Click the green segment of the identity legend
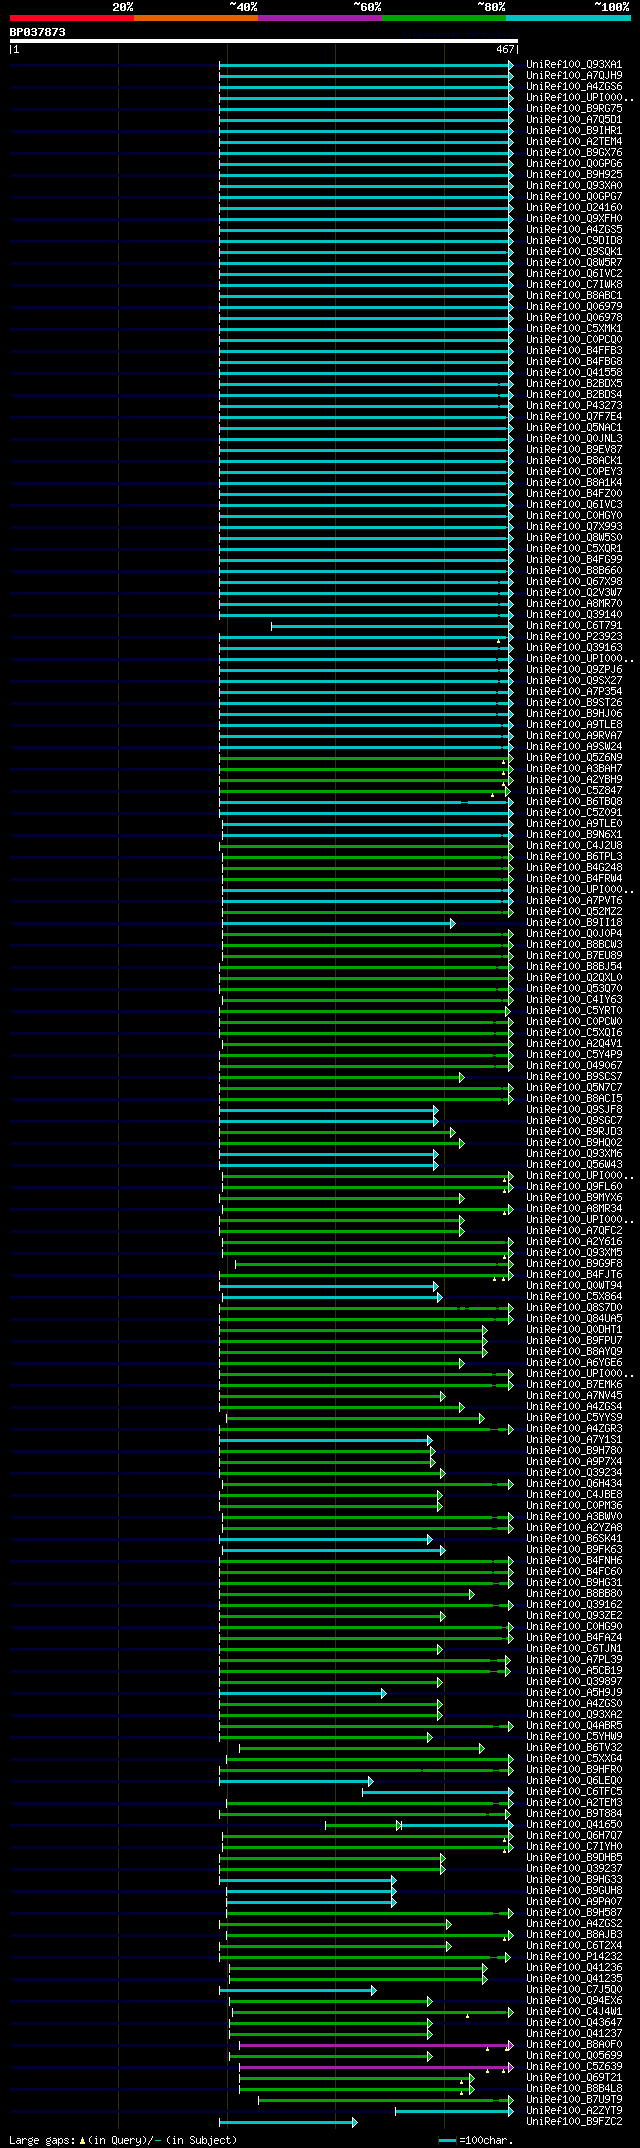 (444, 18)
